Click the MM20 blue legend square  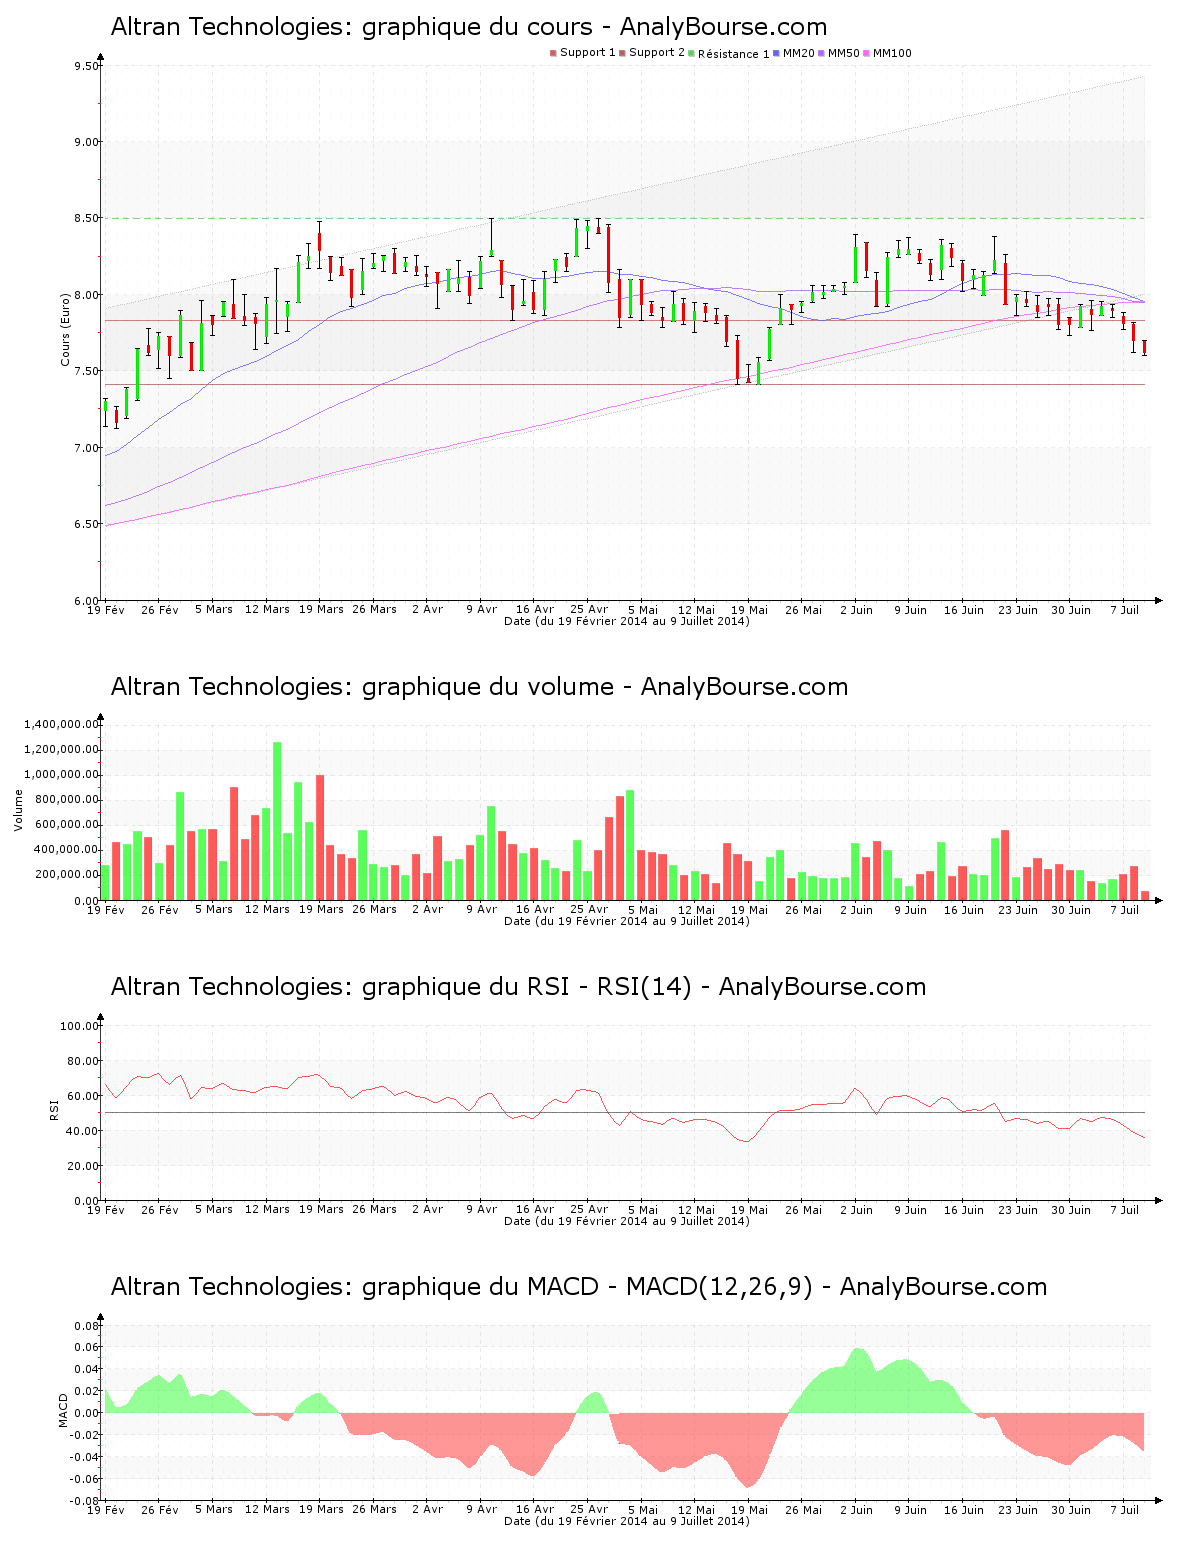pos(776,53)
